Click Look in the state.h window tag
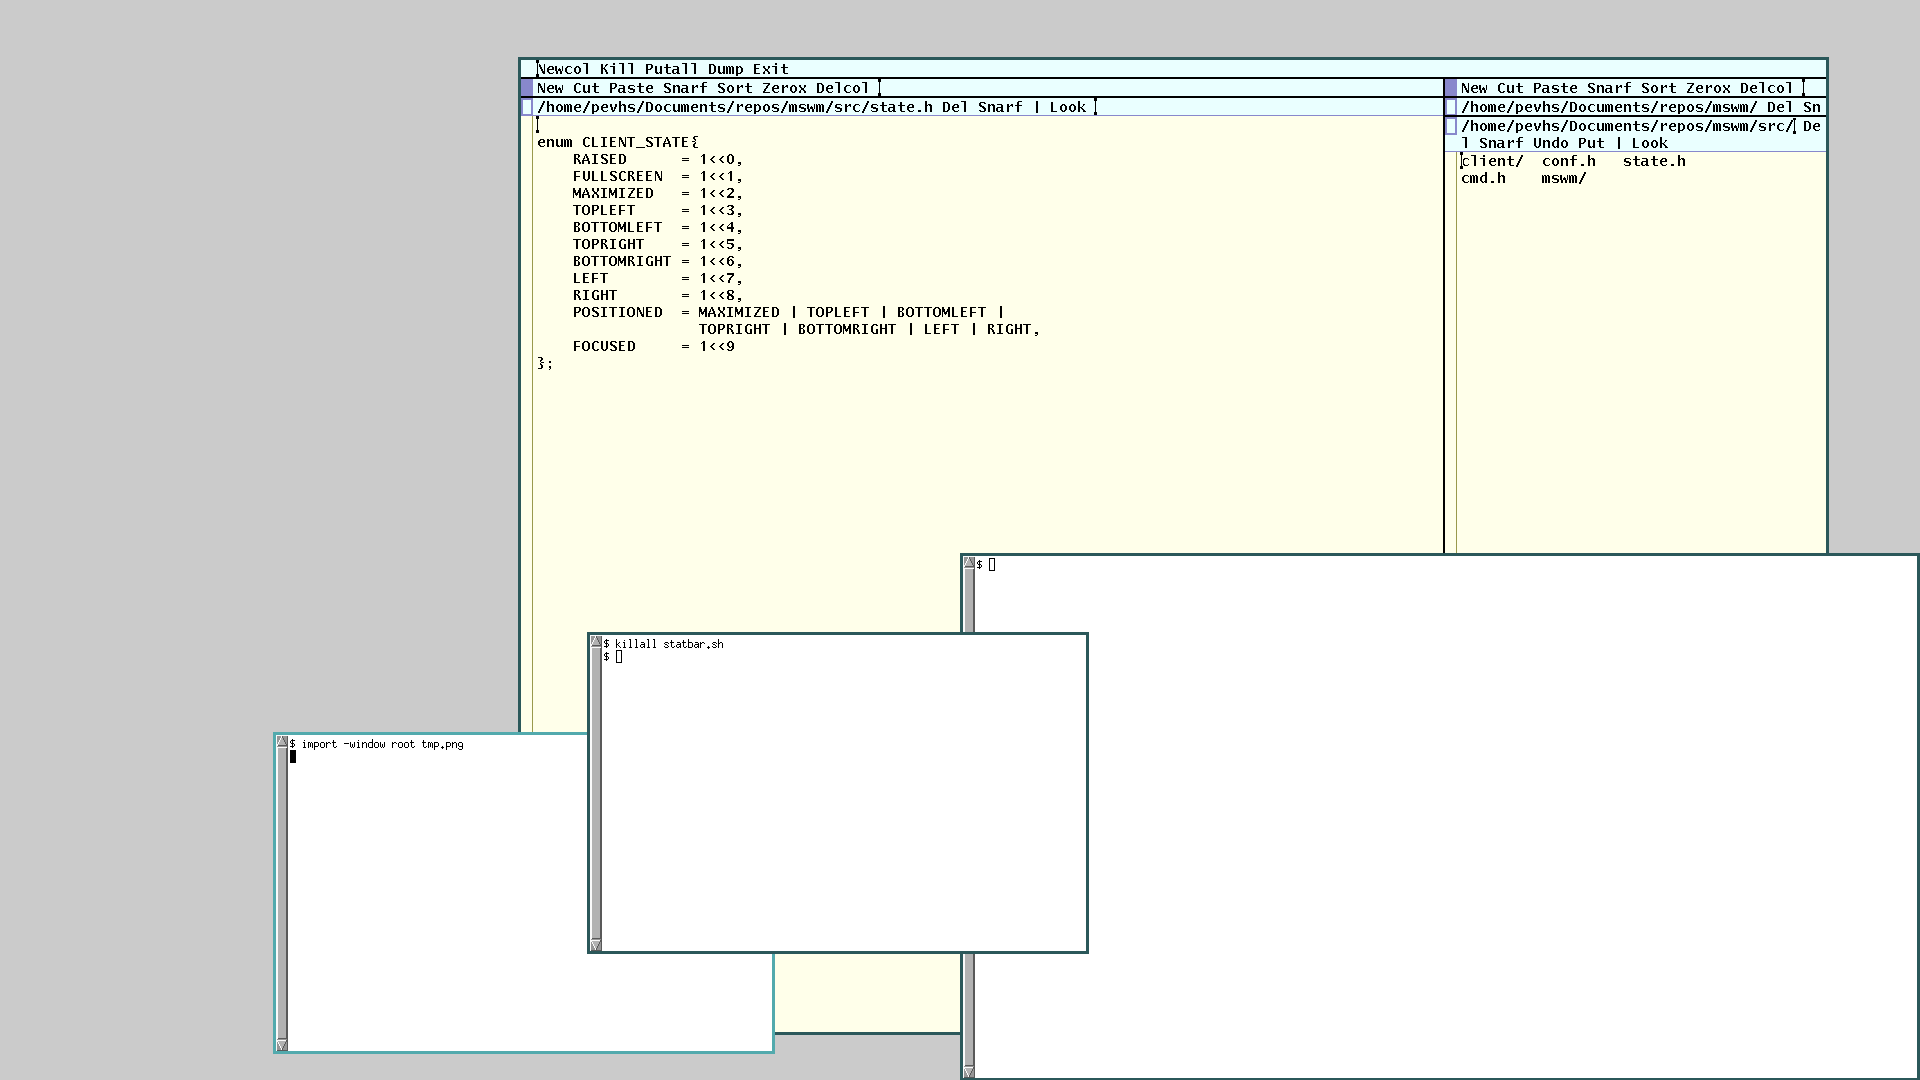This screenshot has height=1080, width=1920. click(x=1067, y=107)
